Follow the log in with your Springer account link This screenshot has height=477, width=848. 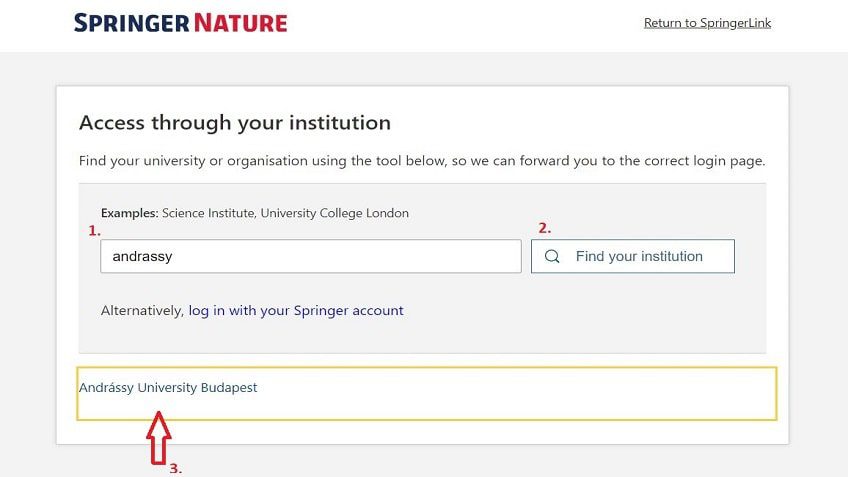click(x=296, y=311)
